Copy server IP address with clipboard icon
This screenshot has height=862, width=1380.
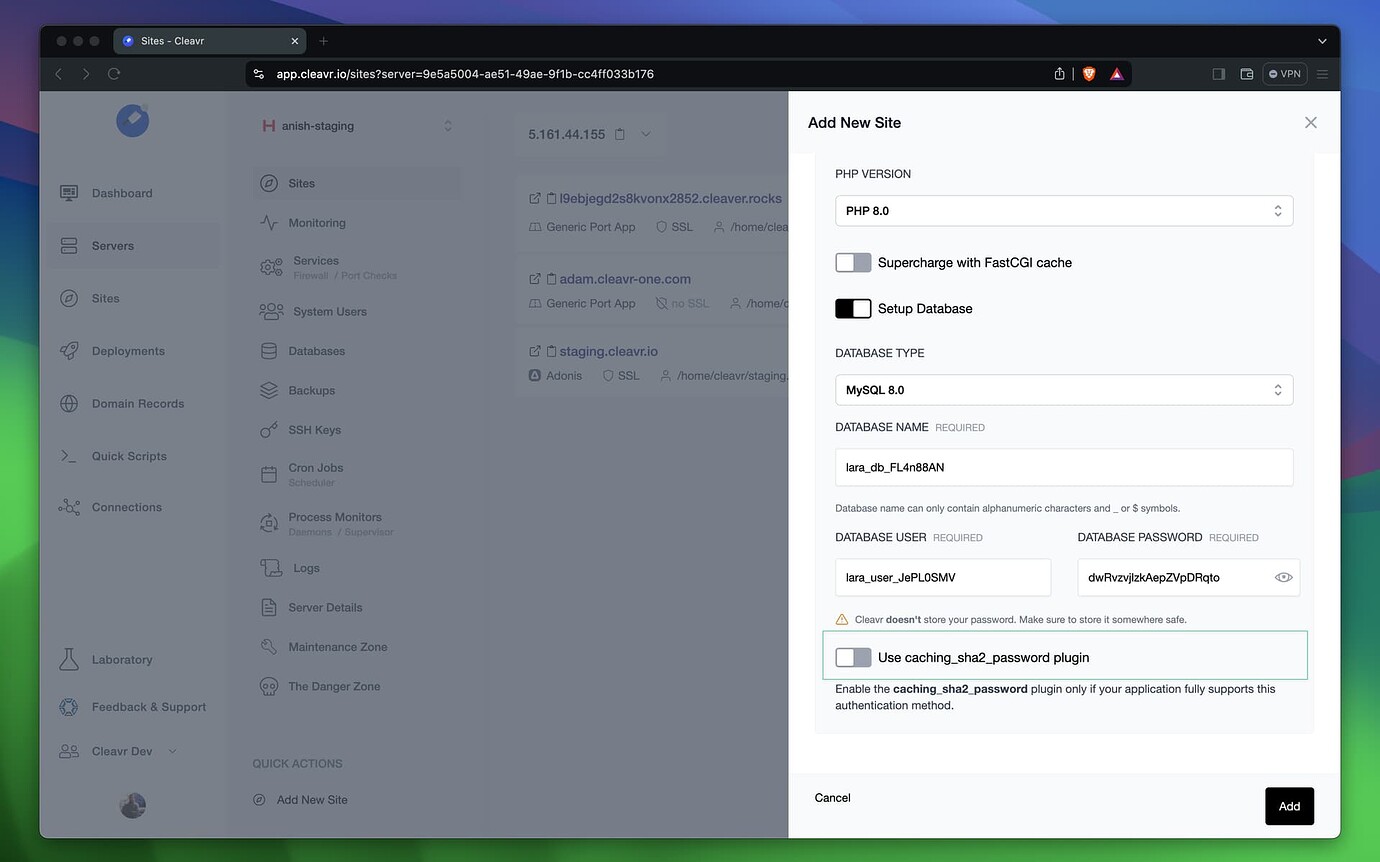[620, 134]
